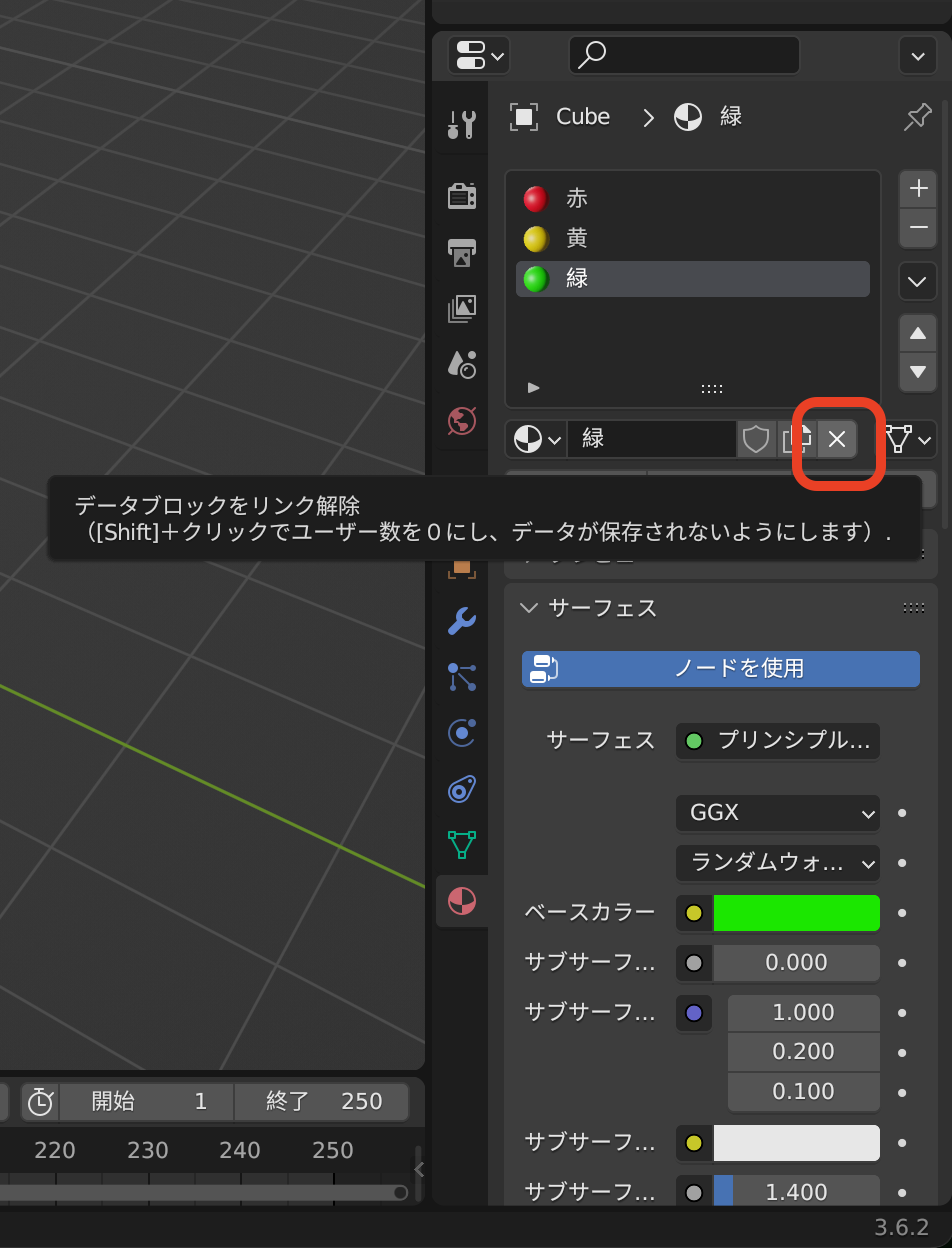
Task: Open the options dropdown at header right
Action: pyautogui.click(x=918, y=55)
